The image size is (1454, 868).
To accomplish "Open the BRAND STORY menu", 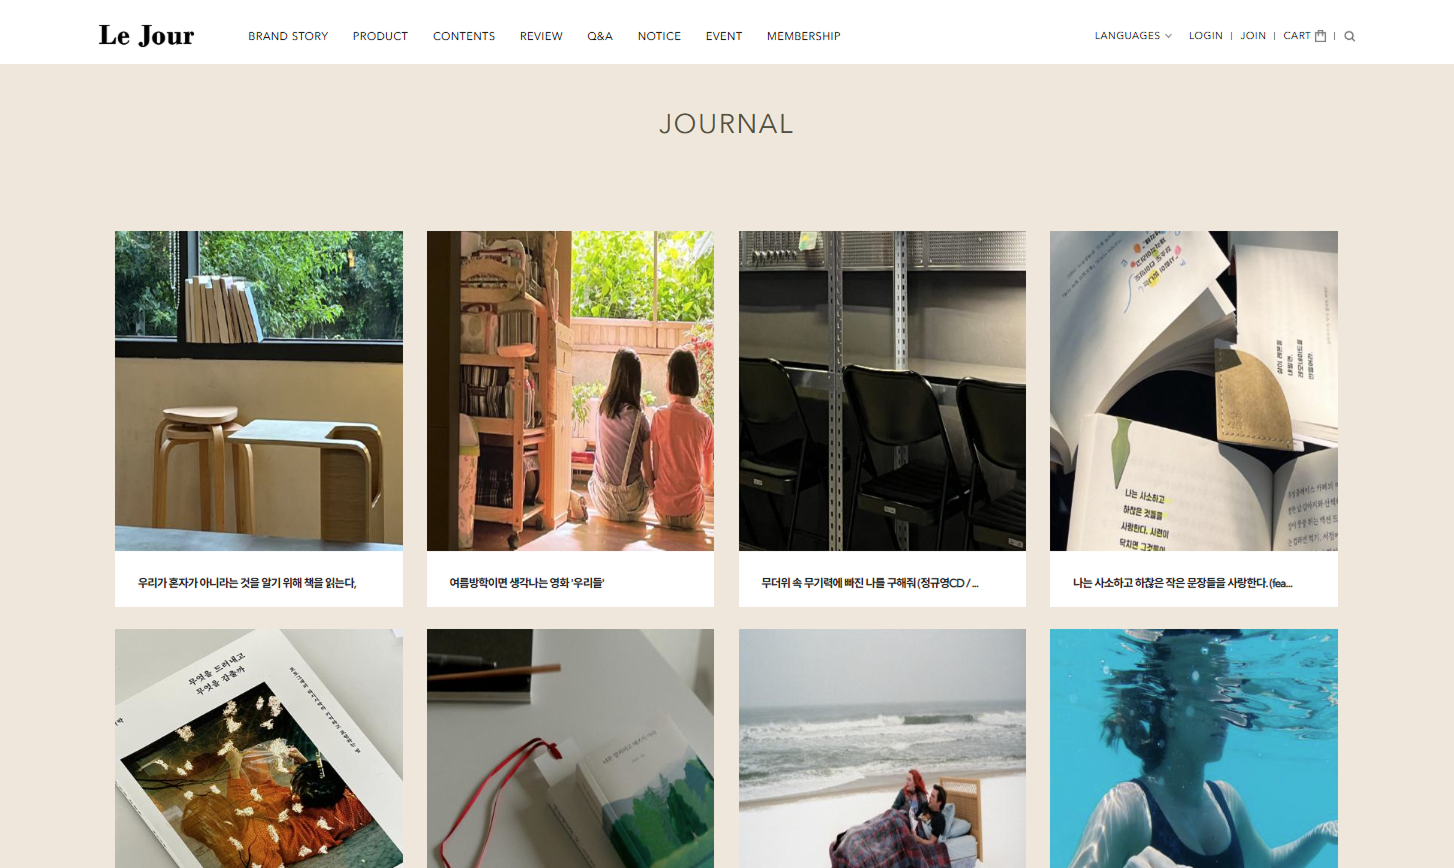I will pyautogui.click(x=288, y=36).
